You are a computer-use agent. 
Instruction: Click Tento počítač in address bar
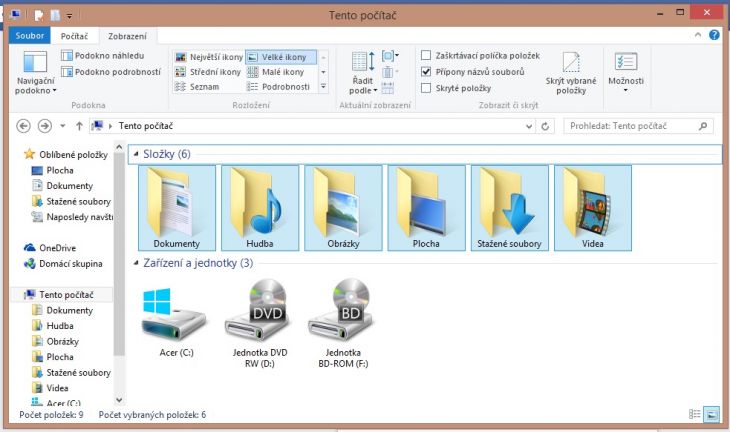point(146,126)
